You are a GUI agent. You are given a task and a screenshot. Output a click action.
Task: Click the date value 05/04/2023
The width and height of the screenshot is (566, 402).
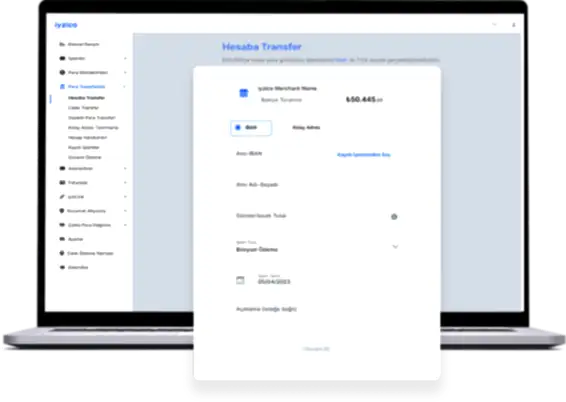point(274,281)
